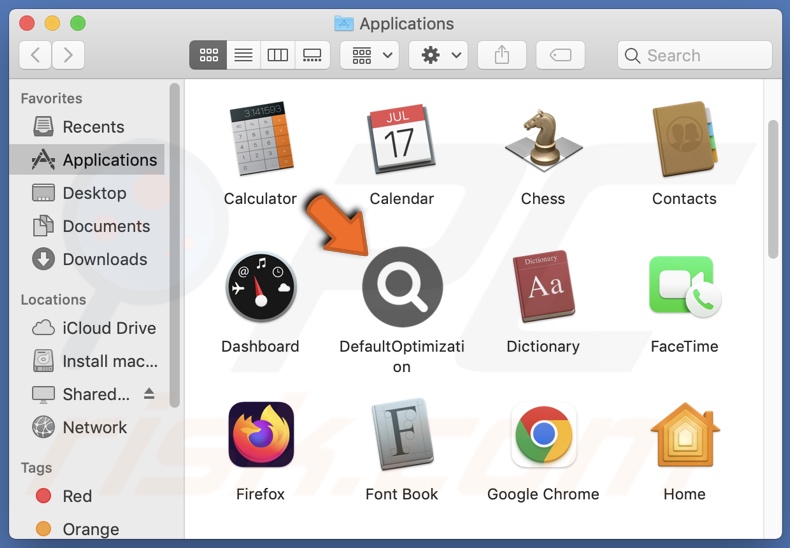Open Documents in the sidebar

pos(87,226)
